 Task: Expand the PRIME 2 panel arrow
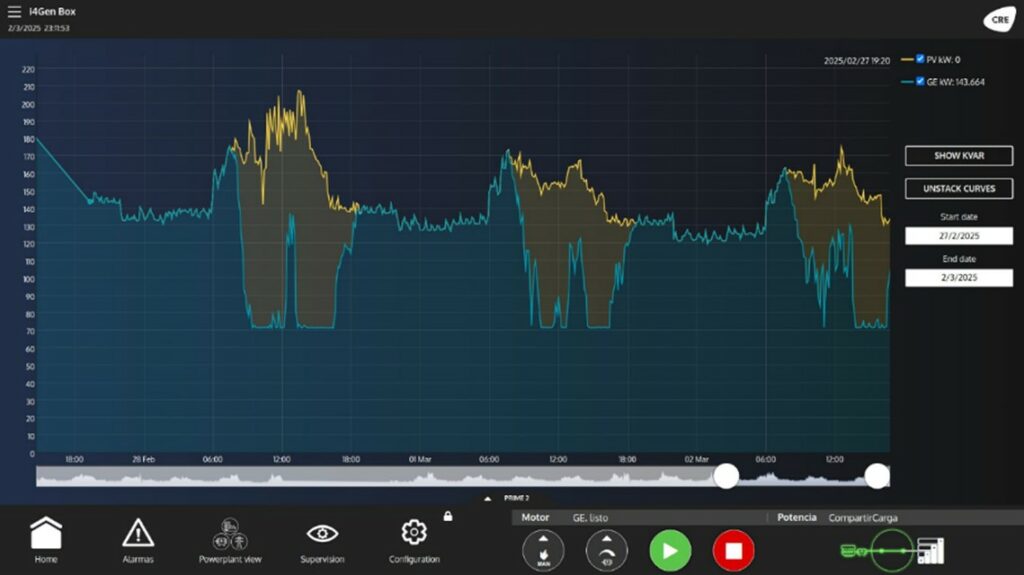coord(488,498)
